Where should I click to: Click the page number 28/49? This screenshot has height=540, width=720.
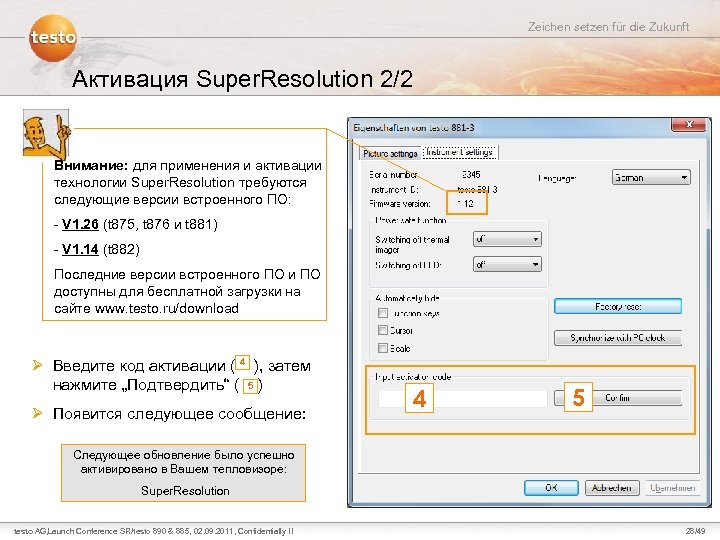(695, 531)
